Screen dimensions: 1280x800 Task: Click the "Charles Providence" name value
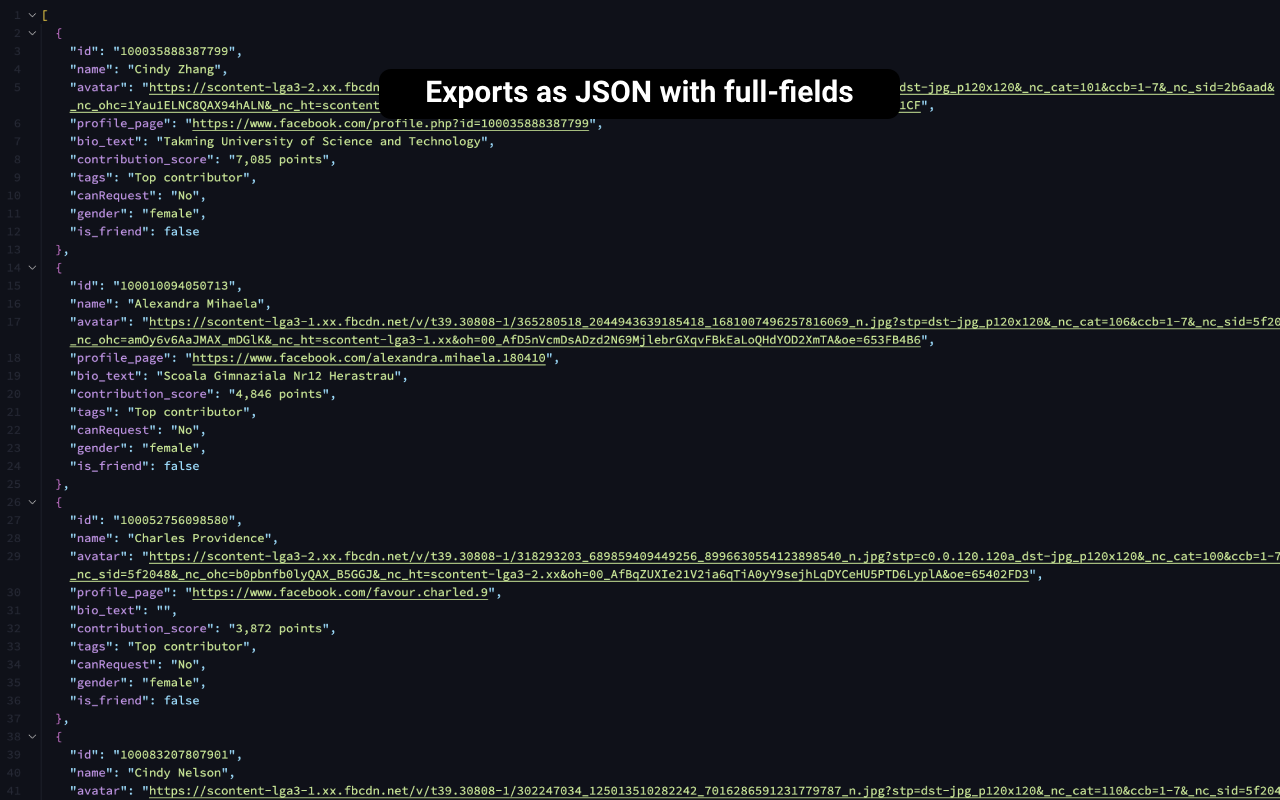(199, 538)
